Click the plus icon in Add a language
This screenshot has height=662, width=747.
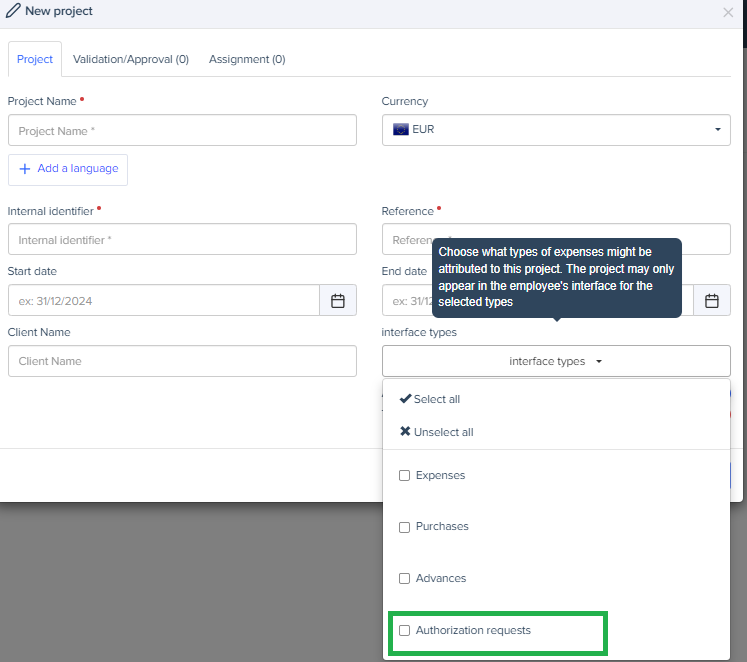[25, 169]
